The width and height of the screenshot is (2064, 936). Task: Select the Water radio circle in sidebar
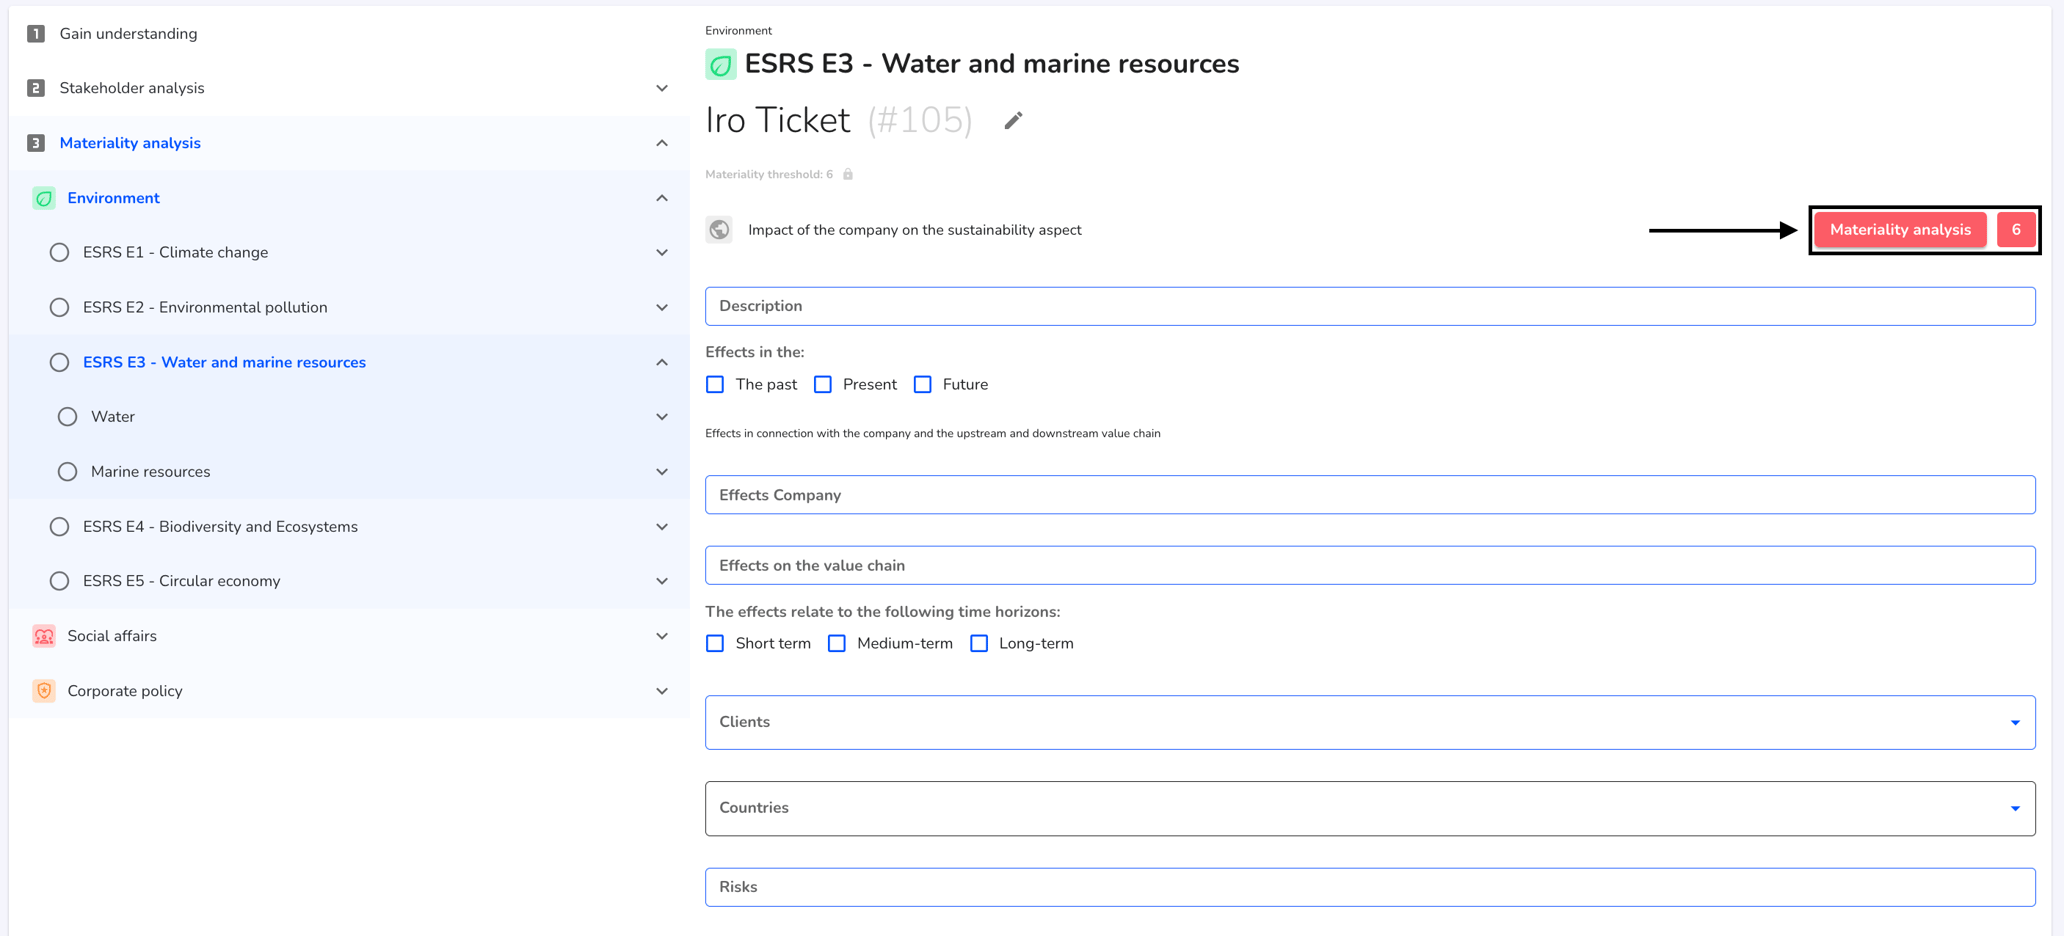[x=67, y=417]
